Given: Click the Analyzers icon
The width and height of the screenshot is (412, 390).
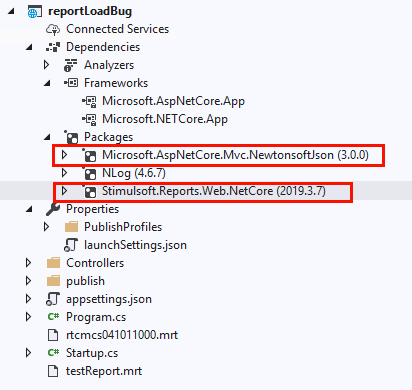Looking at the screenshot, I should pyautogui.click(x=70, y=65).
